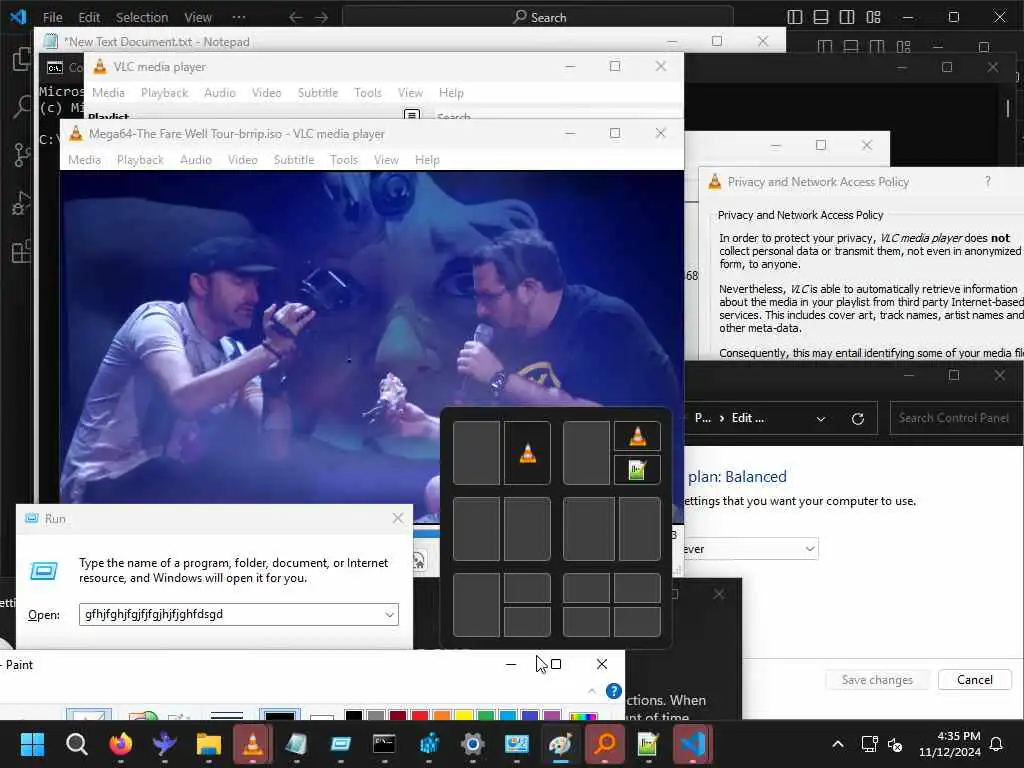Open File Explorer from the taskbar

(209, 744)
